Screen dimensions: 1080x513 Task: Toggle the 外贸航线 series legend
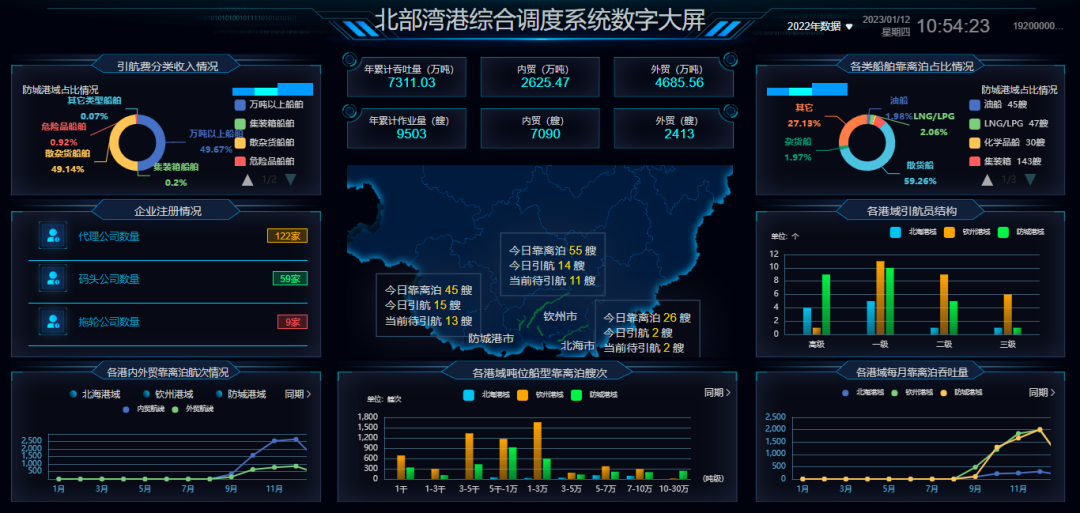tap(191, 409)
